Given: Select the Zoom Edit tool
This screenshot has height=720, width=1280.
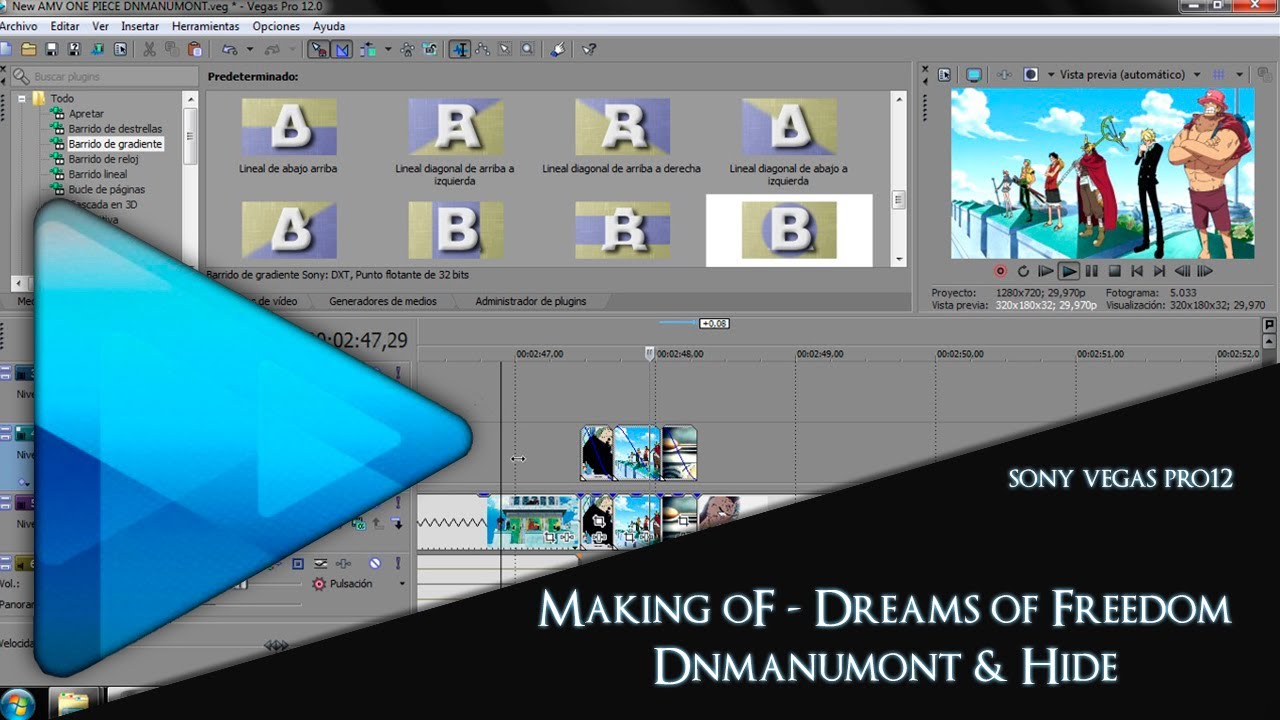Looking at the screenshot, I should [x=527, y=48].
